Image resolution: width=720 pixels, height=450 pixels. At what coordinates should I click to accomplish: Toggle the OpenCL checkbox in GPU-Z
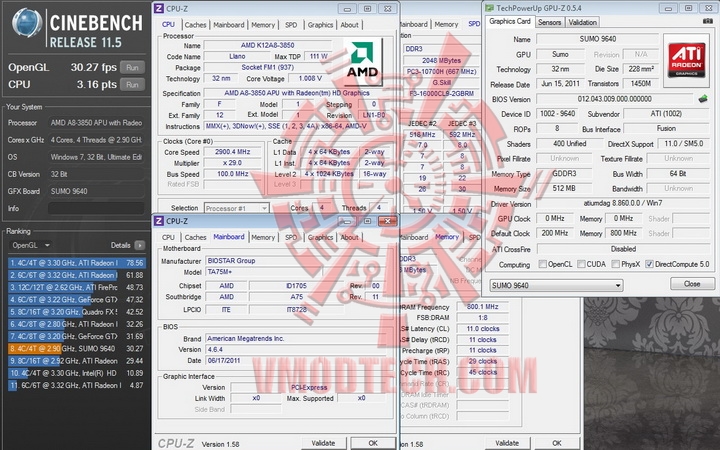tap(542, 264)
